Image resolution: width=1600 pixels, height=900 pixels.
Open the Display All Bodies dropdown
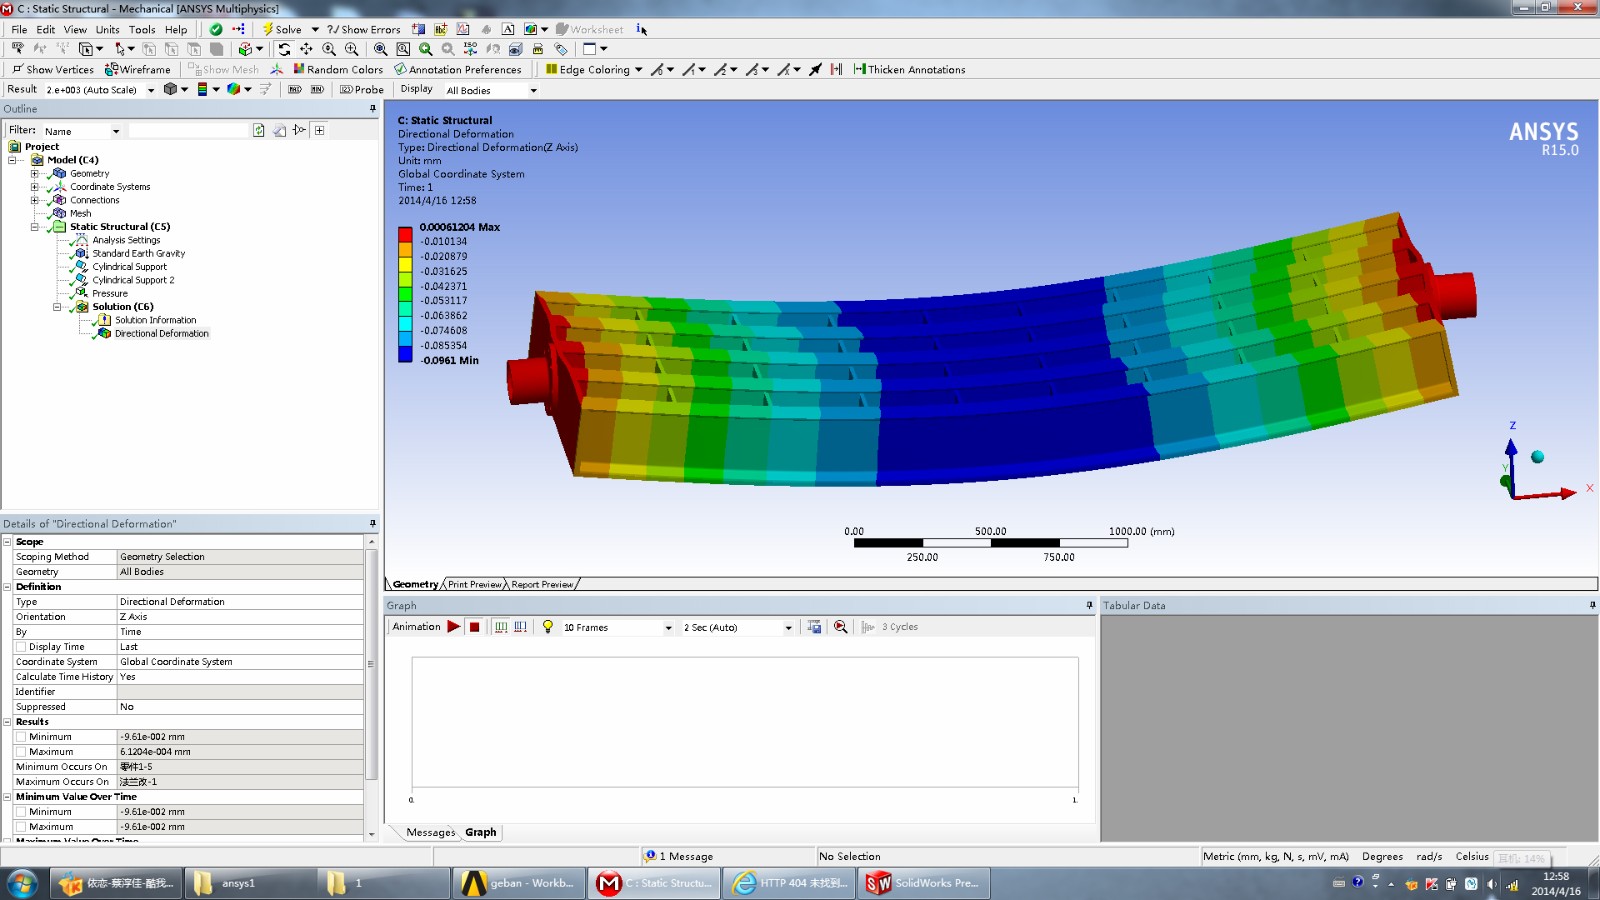533,90
